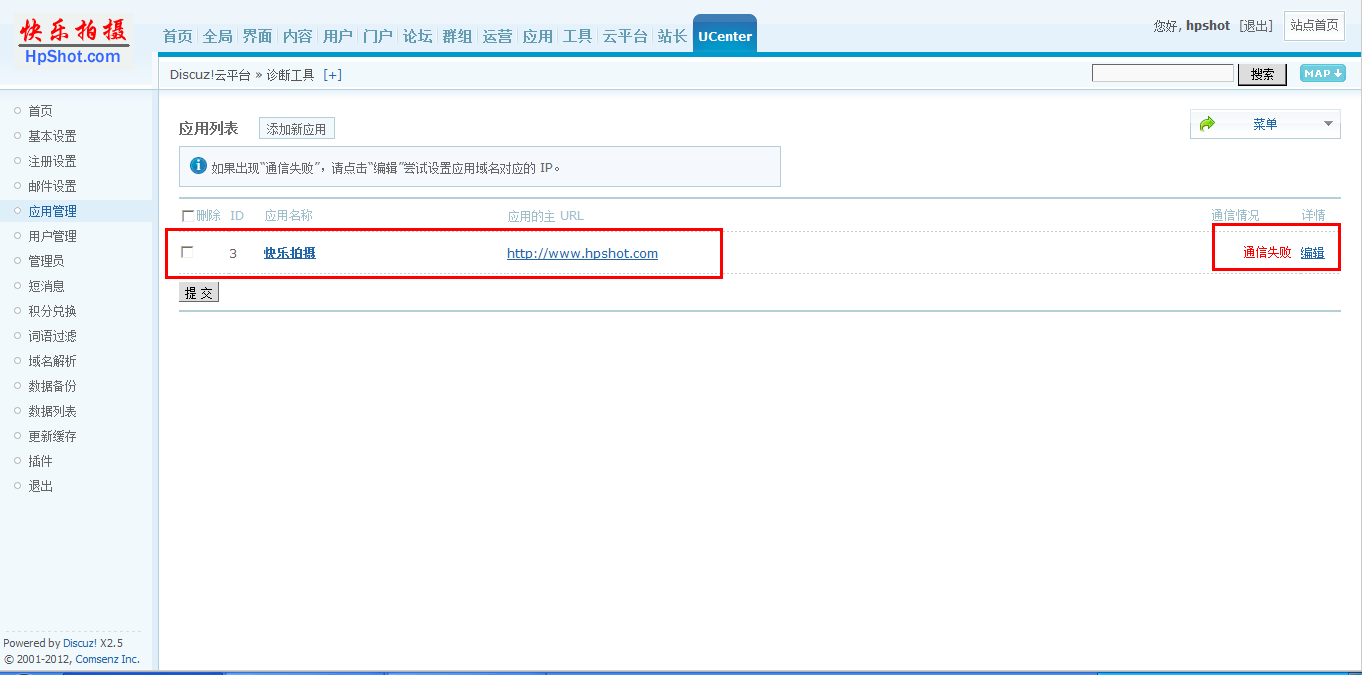The image size is (1362, 675).
Task: Click the Discuz!云平台 breadcrumb text
Action: click(210, 75)
